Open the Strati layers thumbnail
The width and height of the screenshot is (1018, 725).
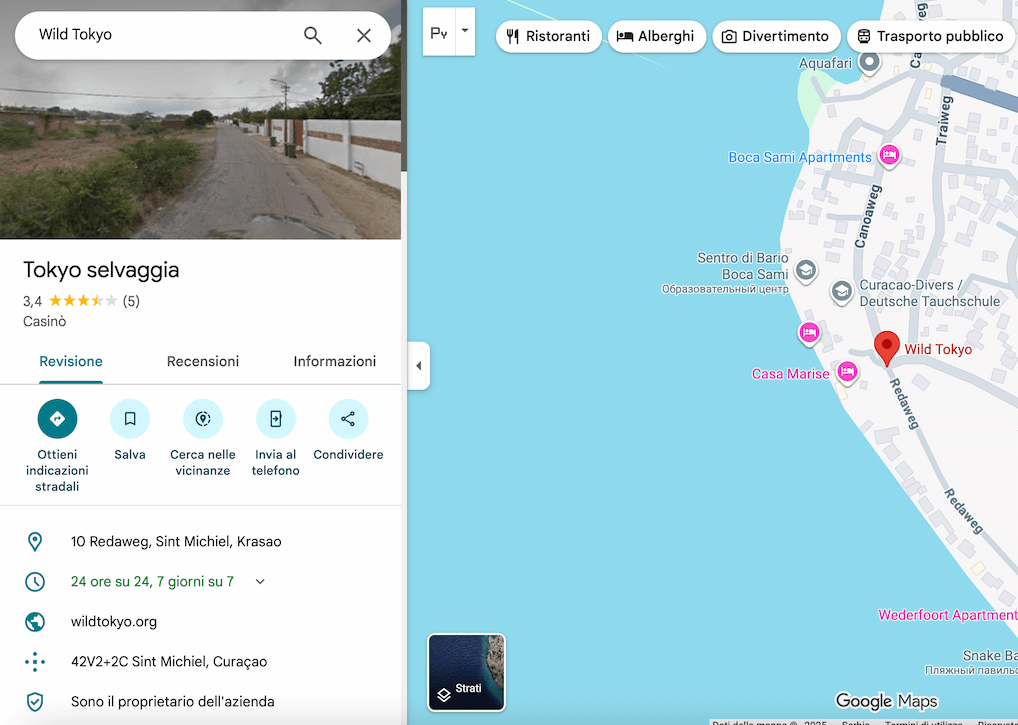click(x=466, y=672)
